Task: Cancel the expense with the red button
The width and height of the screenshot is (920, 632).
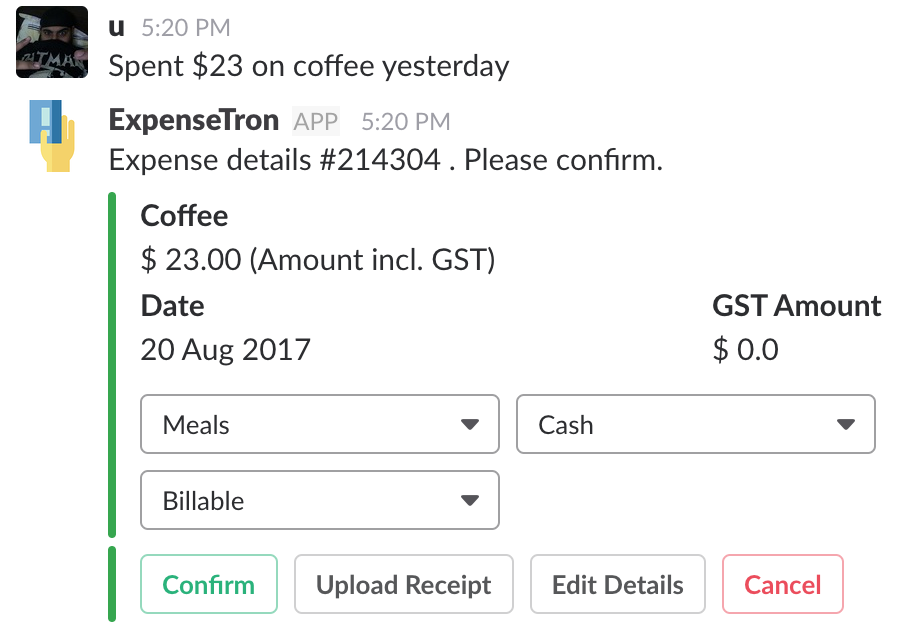Action: (782, 585)
